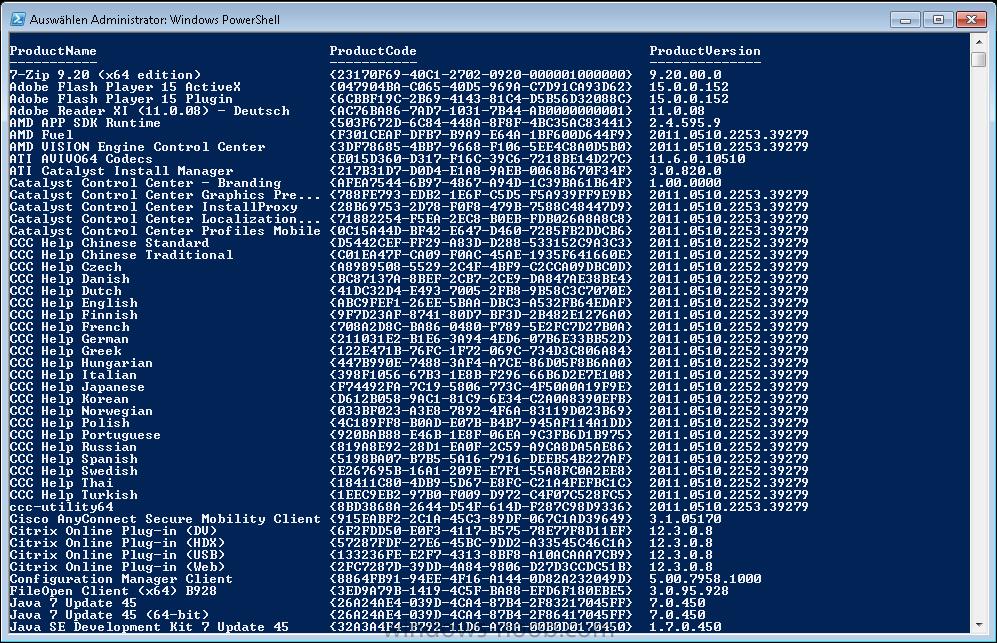Screen dimensions: 997x643
Task: Click the ProductName column header
Action: pyautogui.click(x=53, y=51)
